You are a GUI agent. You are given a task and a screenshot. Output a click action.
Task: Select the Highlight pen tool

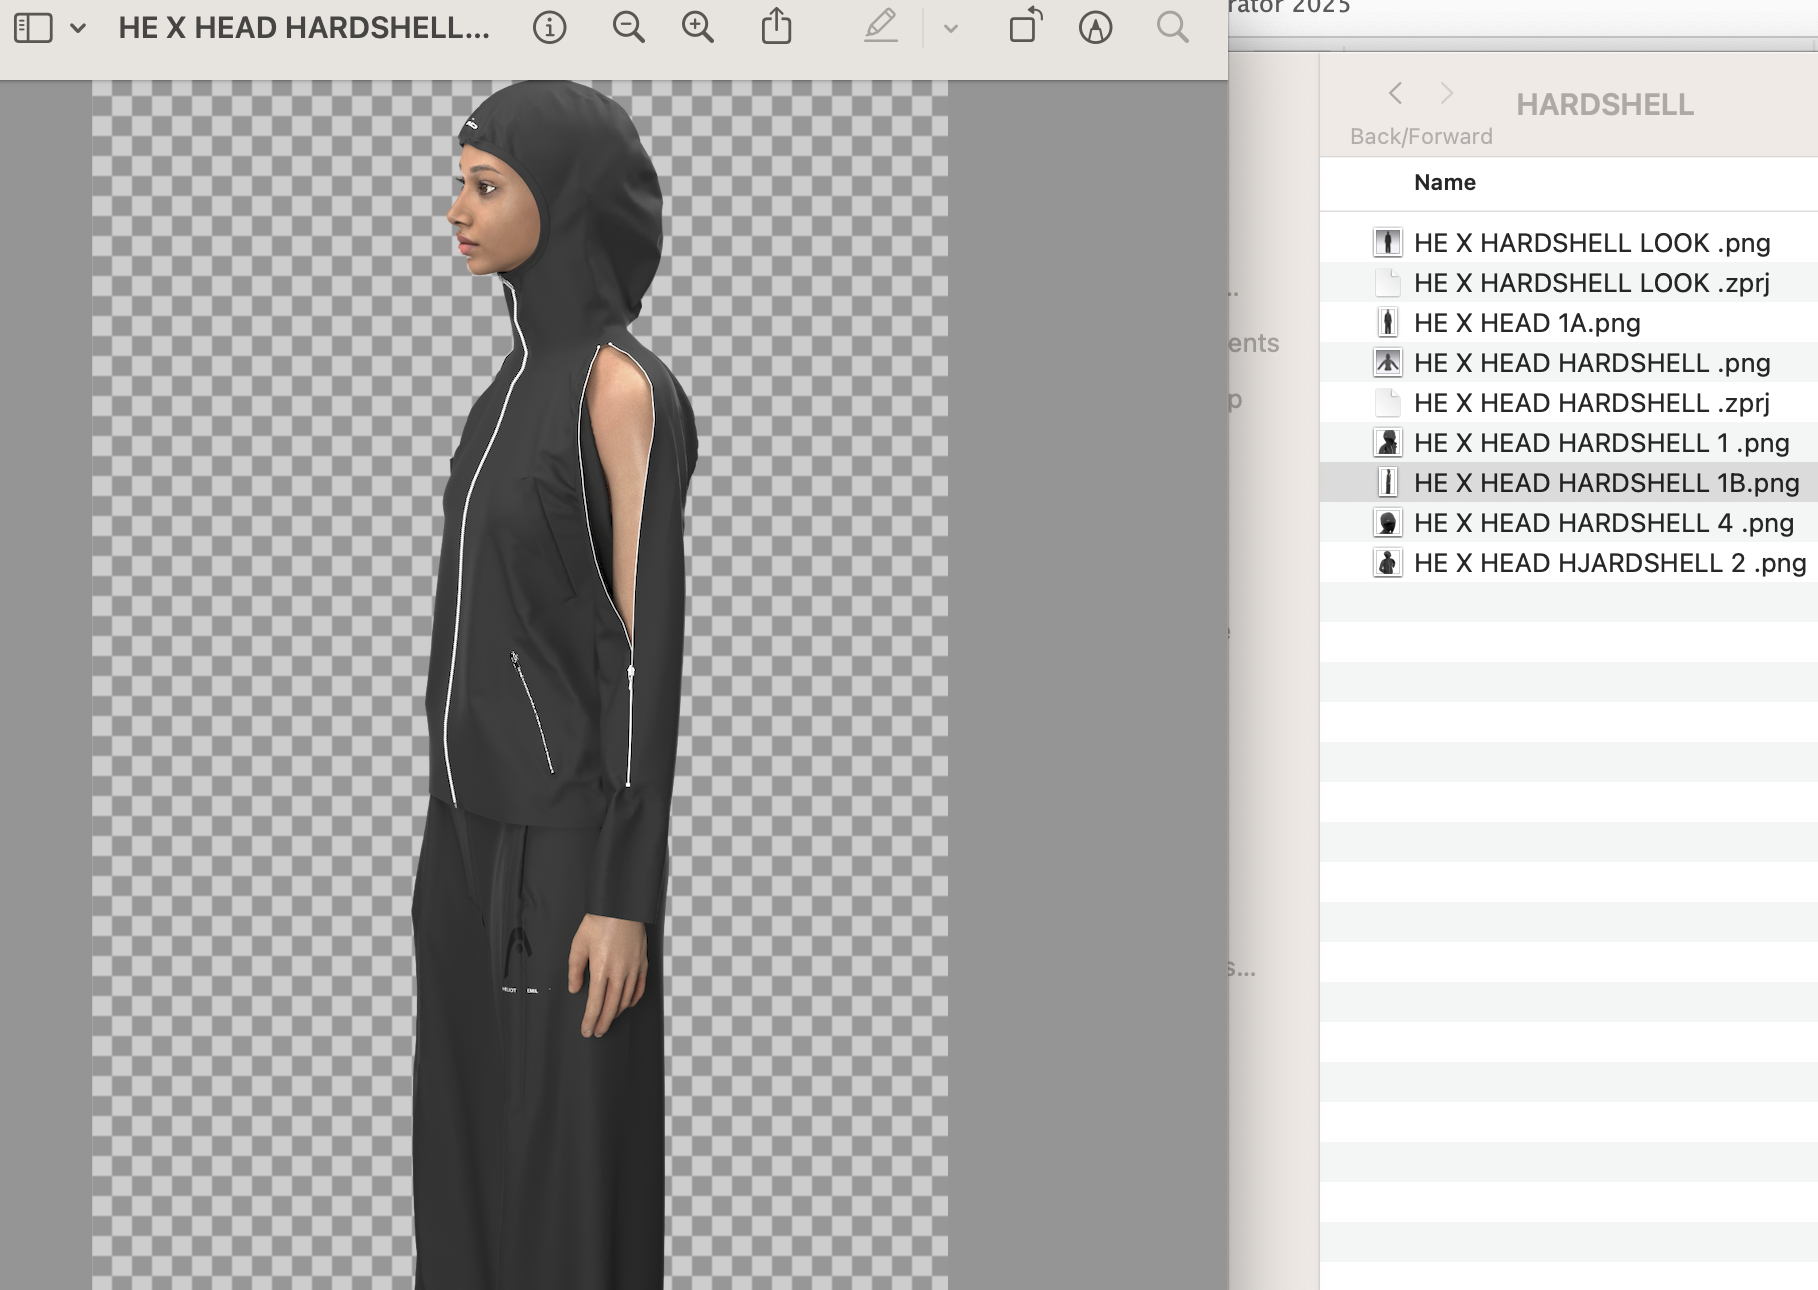click(x=880, y=27)
